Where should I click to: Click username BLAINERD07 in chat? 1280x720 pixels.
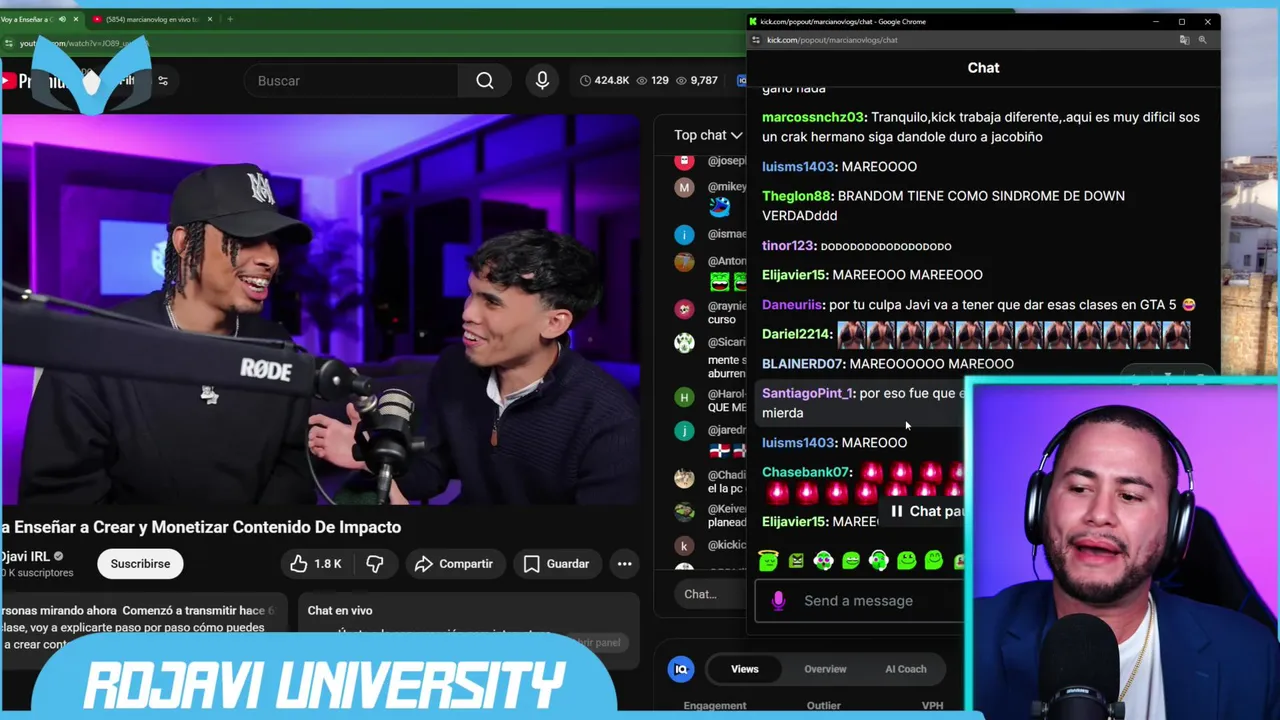802,364
